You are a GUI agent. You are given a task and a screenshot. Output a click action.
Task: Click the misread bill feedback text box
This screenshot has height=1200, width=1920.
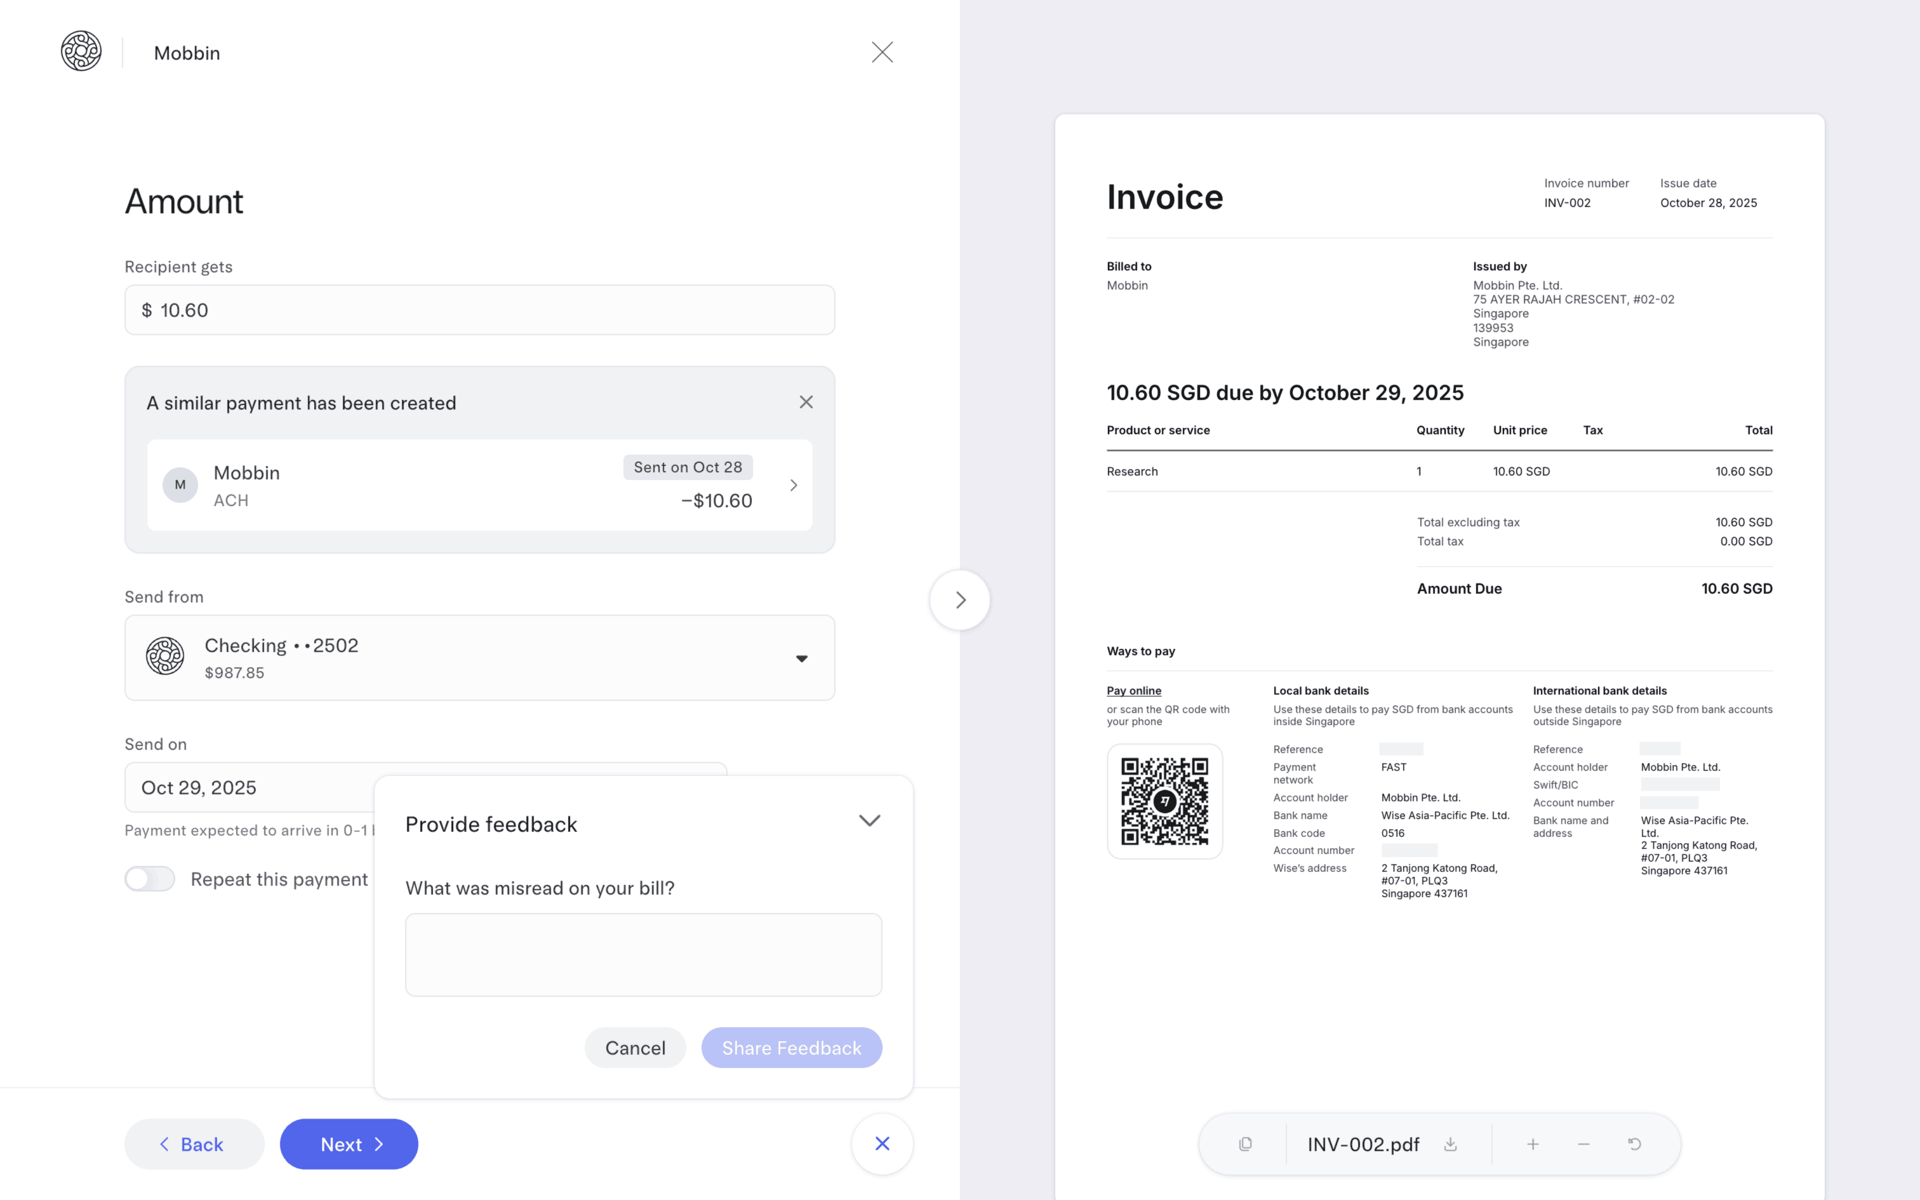[643, 954]
